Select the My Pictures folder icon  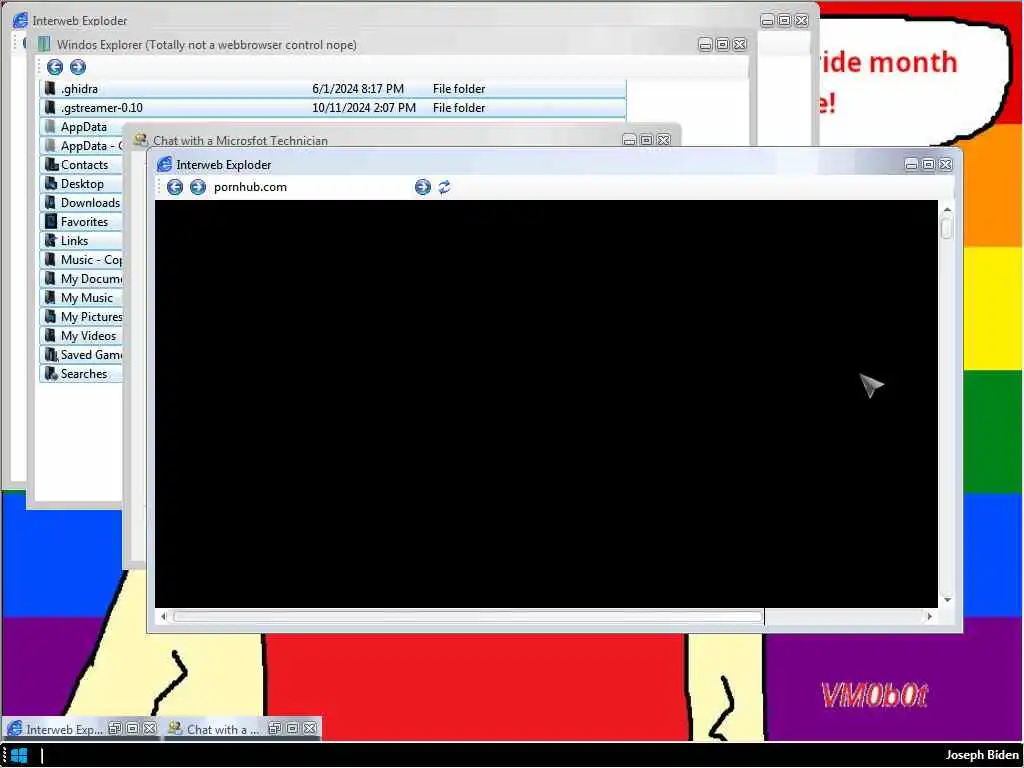point(50,317)
